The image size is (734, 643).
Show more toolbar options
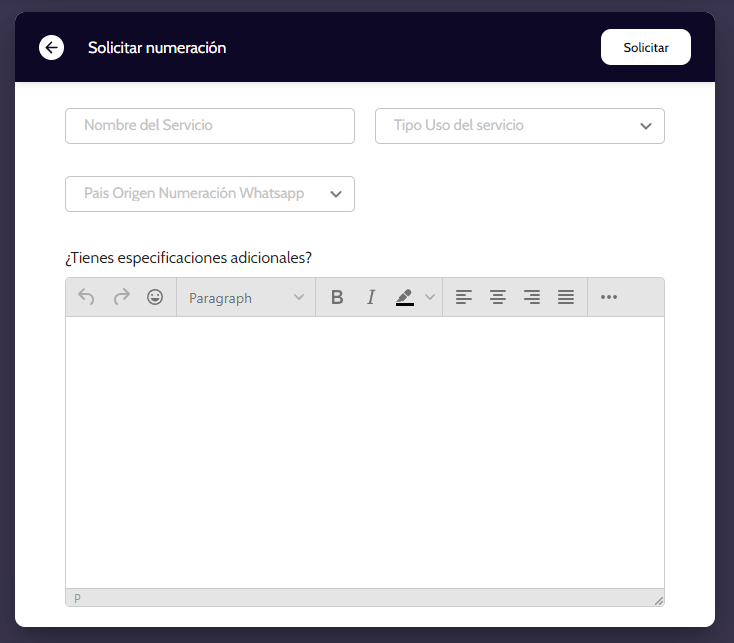[609, 297]
